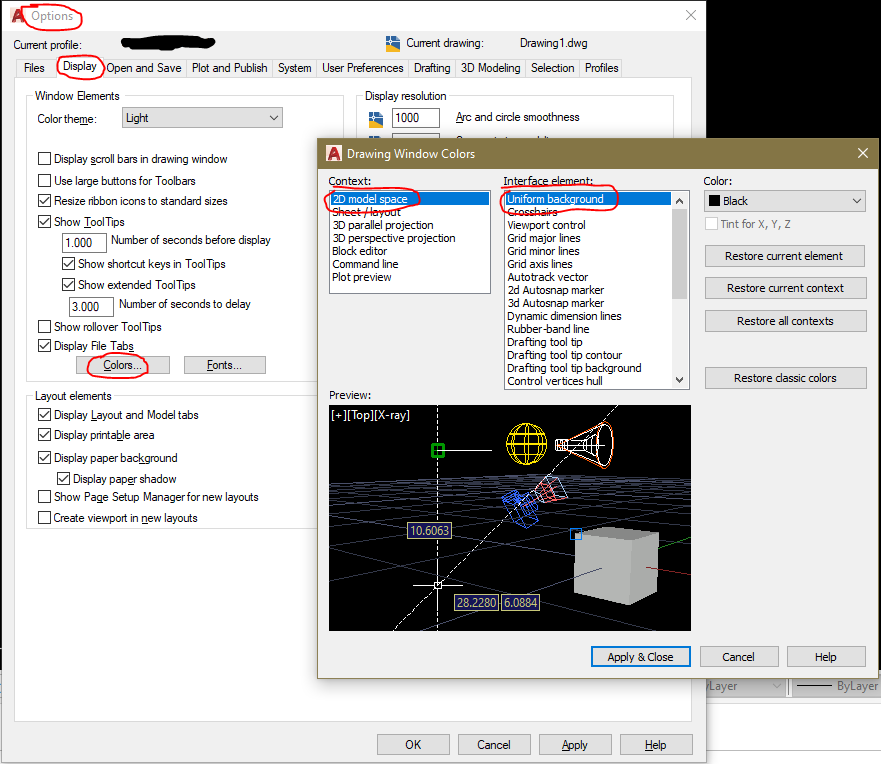Select Command line context

point(410,264)
